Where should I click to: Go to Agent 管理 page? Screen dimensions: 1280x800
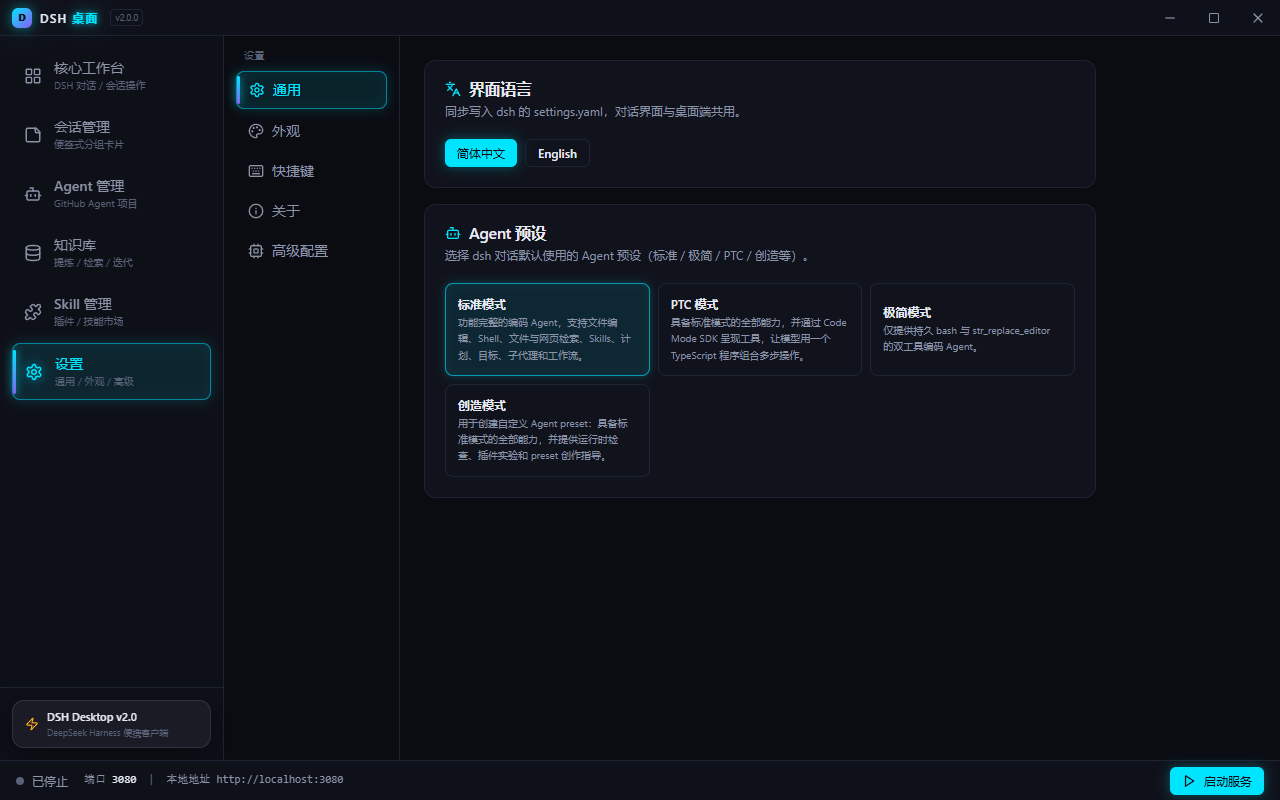[112, 194]
